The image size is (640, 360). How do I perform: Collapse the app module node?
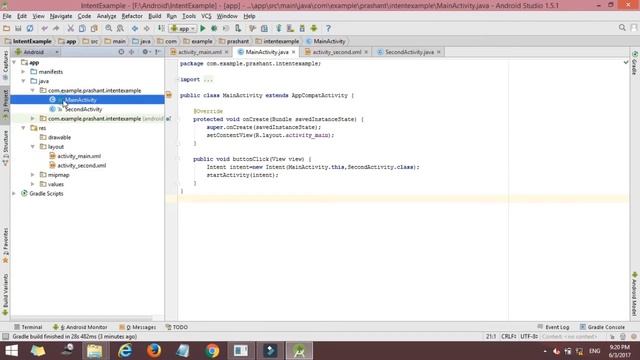(15, 62)
